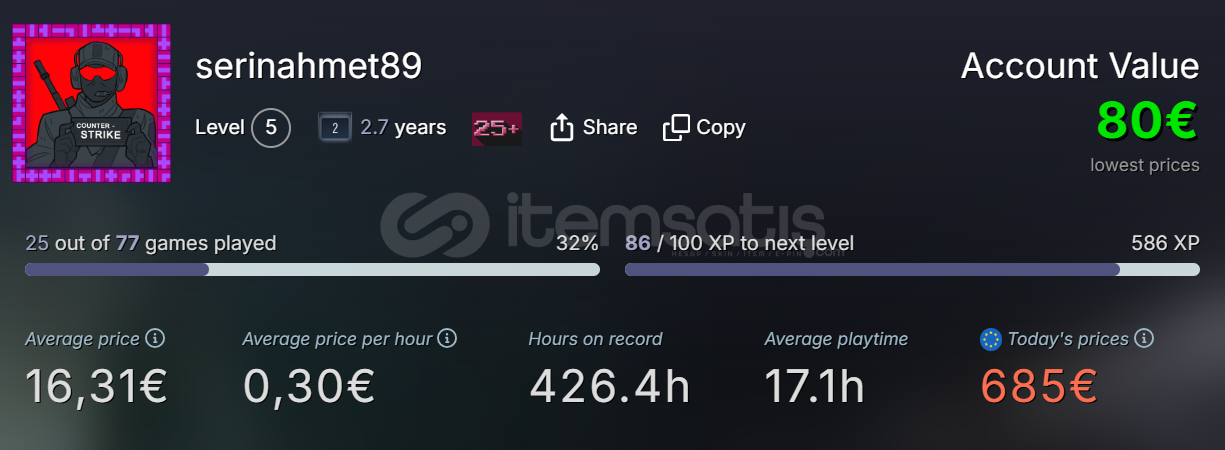Image resolution: width=1225 pixels, height=450 pixels.
Task: Click the Copy button label
Action: [x=721, y=127]
